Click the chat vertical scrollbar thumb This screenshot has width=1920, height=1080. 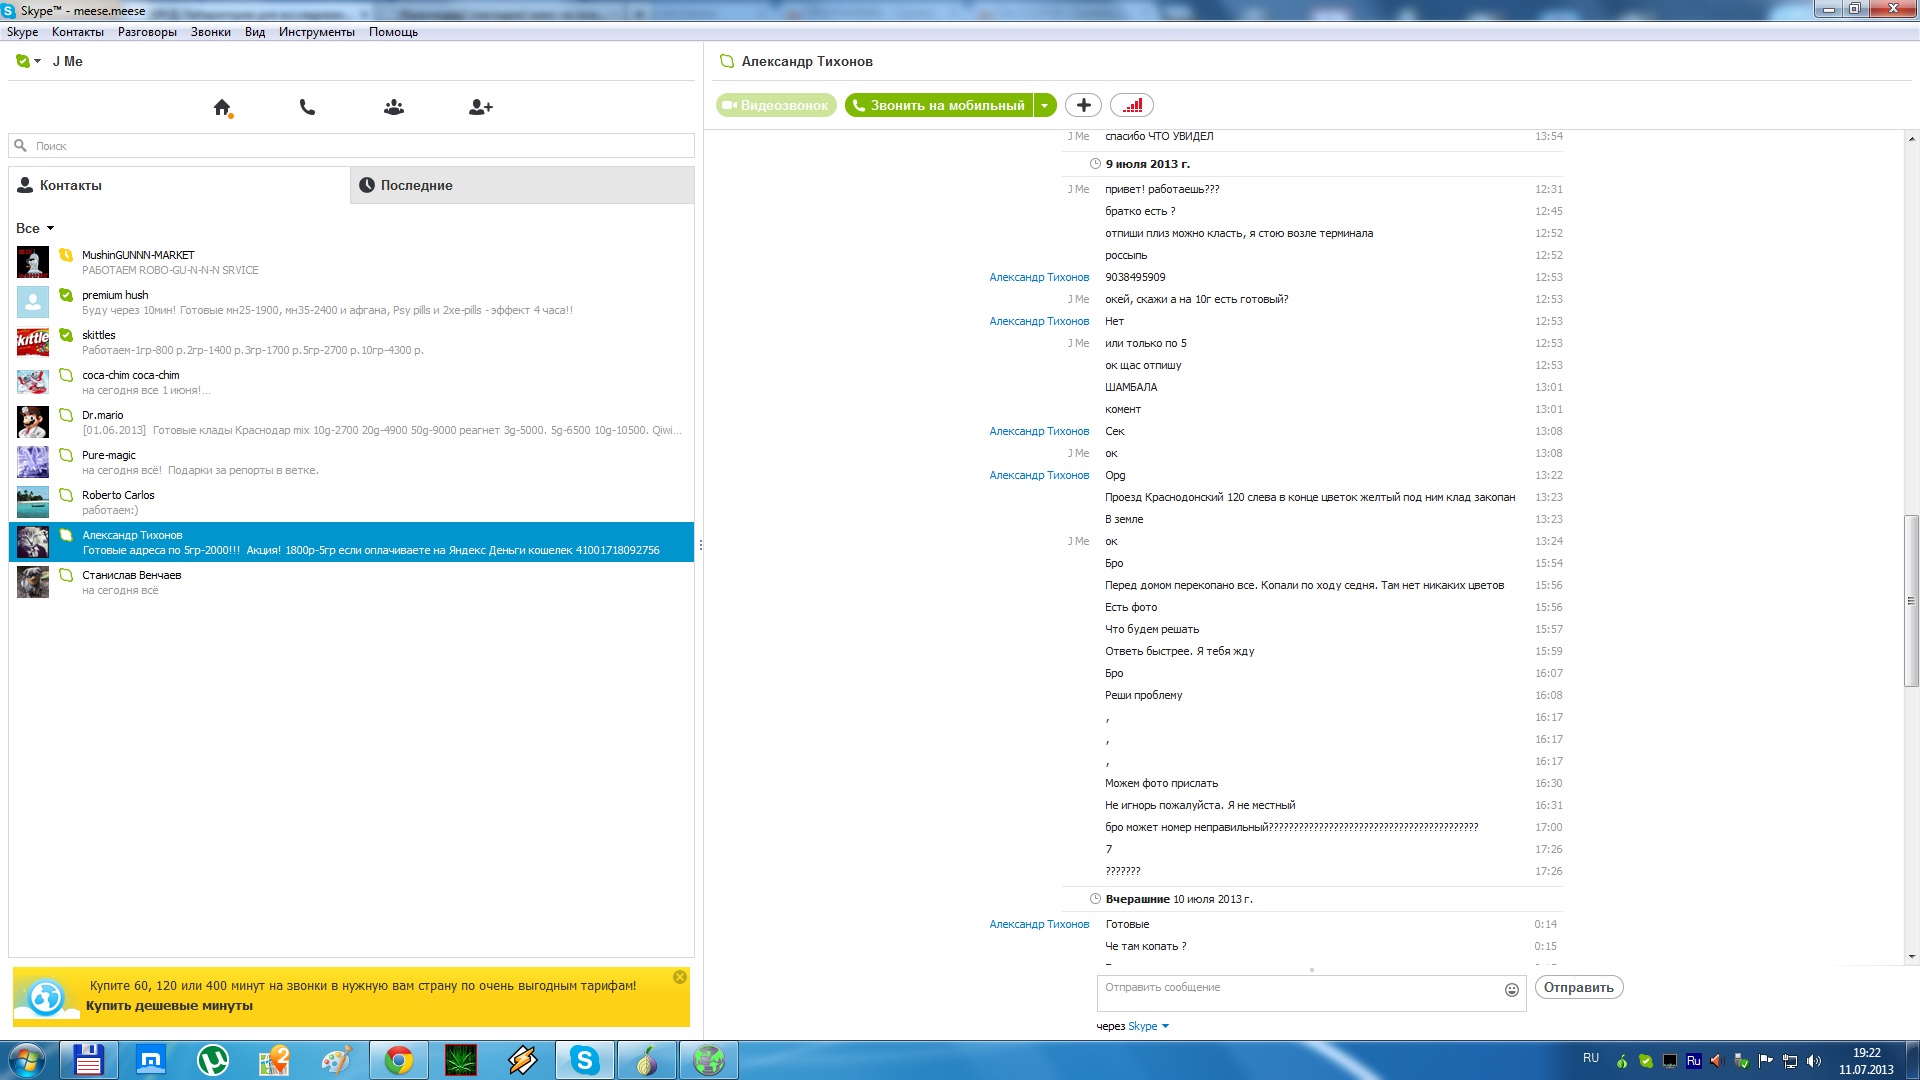pyautogui.click(x=1911, y=600)
